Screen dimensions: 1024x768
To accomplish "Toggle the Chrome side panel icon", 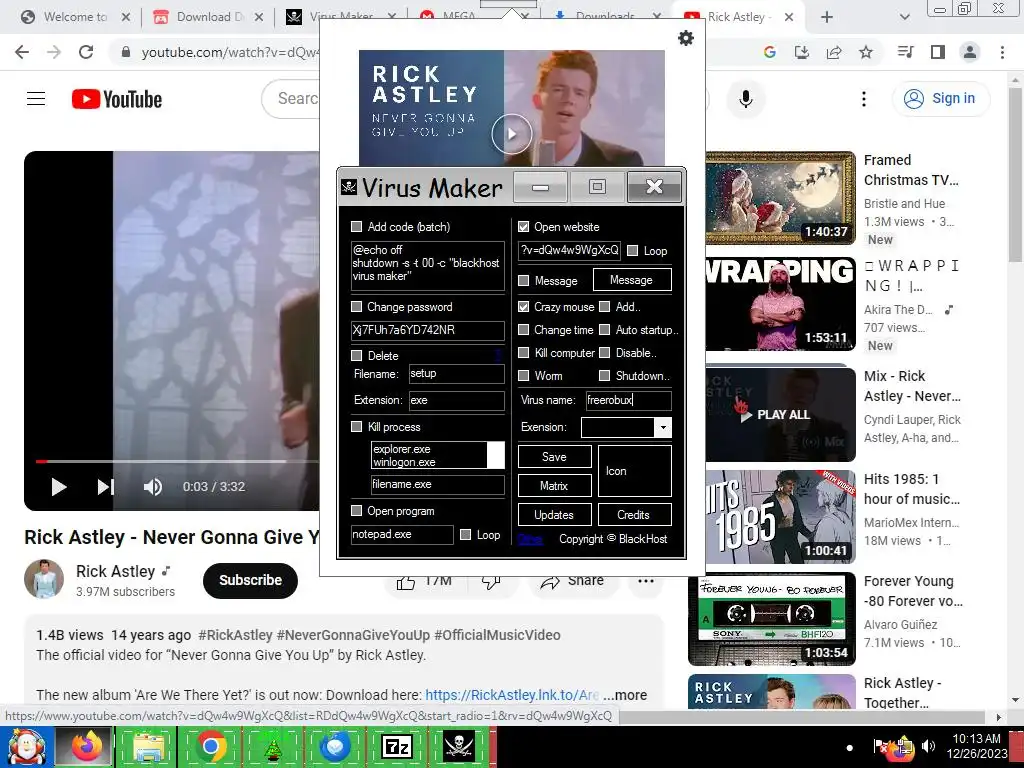I will tap(938, 52).
